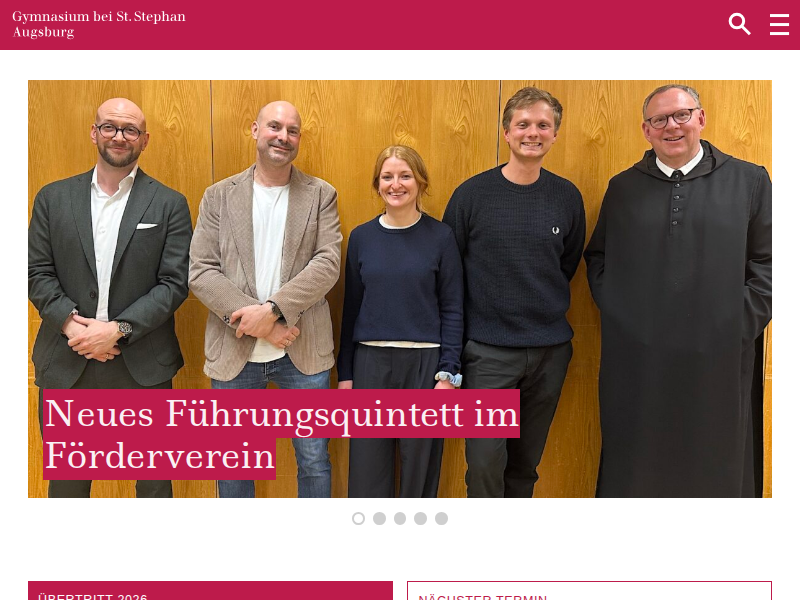Click the word Förderverein in the slide caption

pyautogui.click(x=160, y=457)
